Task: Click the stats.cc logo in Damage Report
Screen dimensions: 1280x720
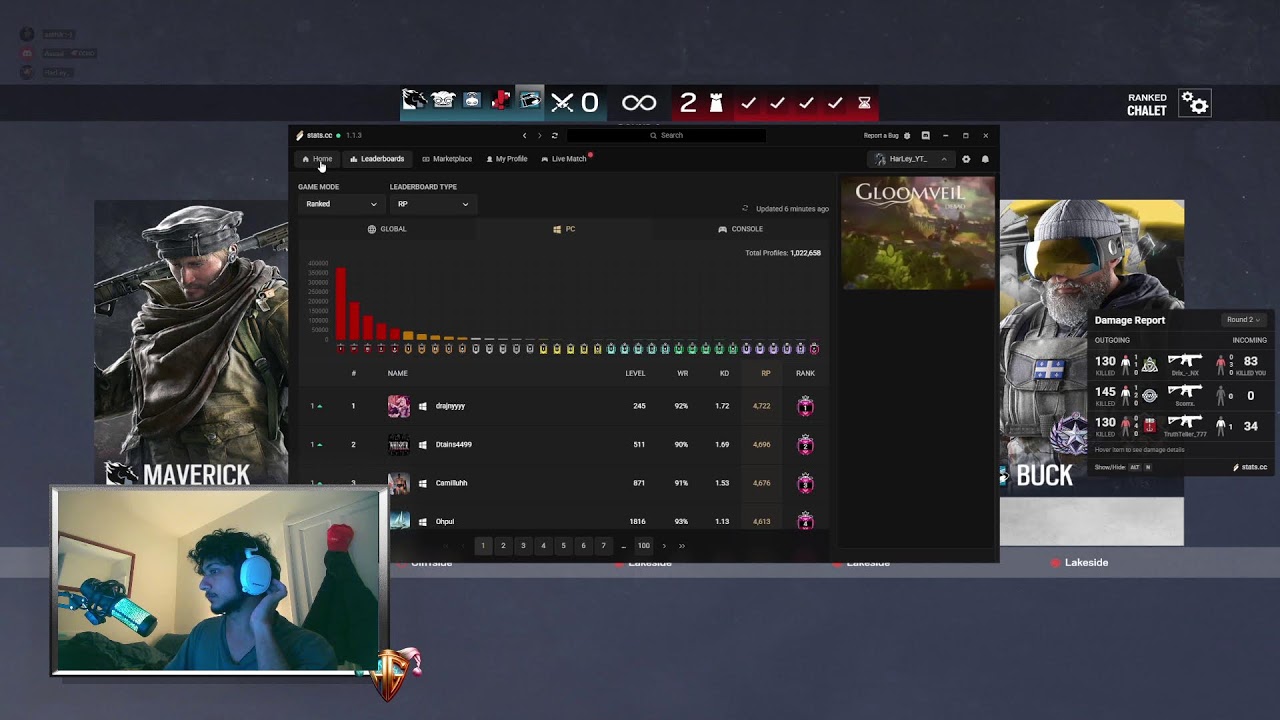Action: [x=1250, y=467]
